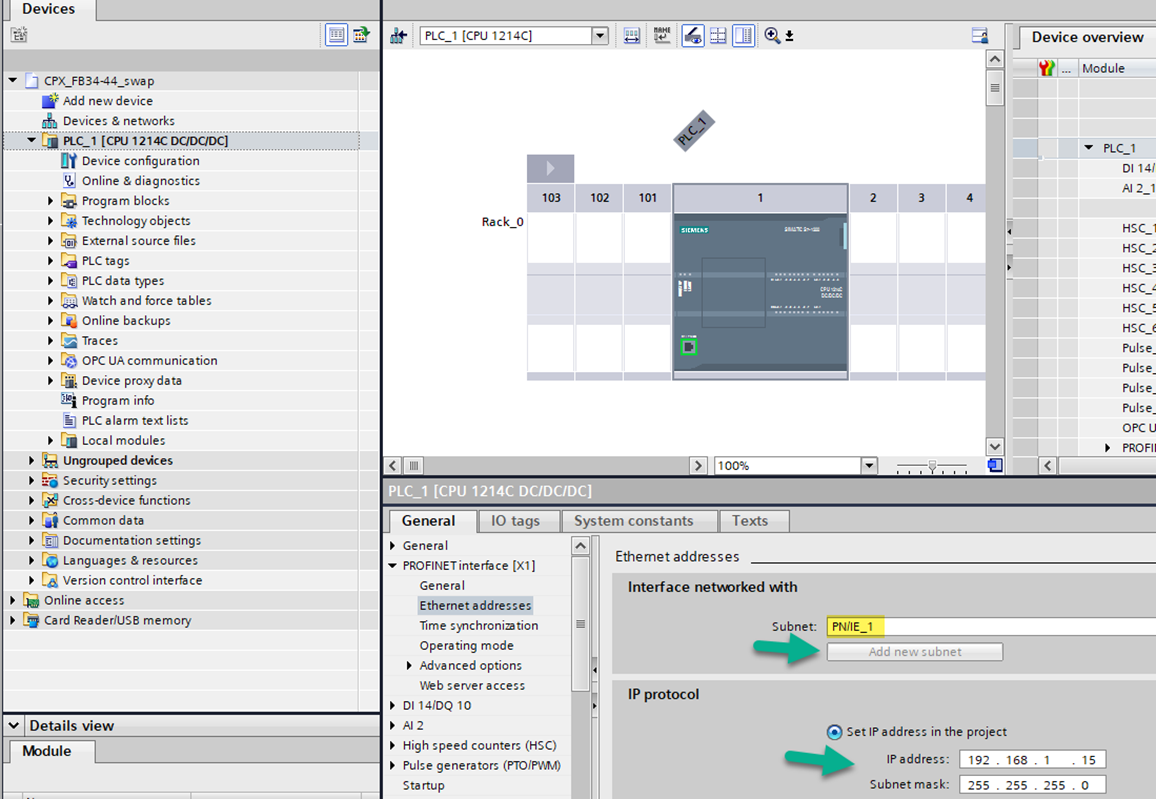
Task: Select rack slot 101 header
Action: click(x=647, y=198)
